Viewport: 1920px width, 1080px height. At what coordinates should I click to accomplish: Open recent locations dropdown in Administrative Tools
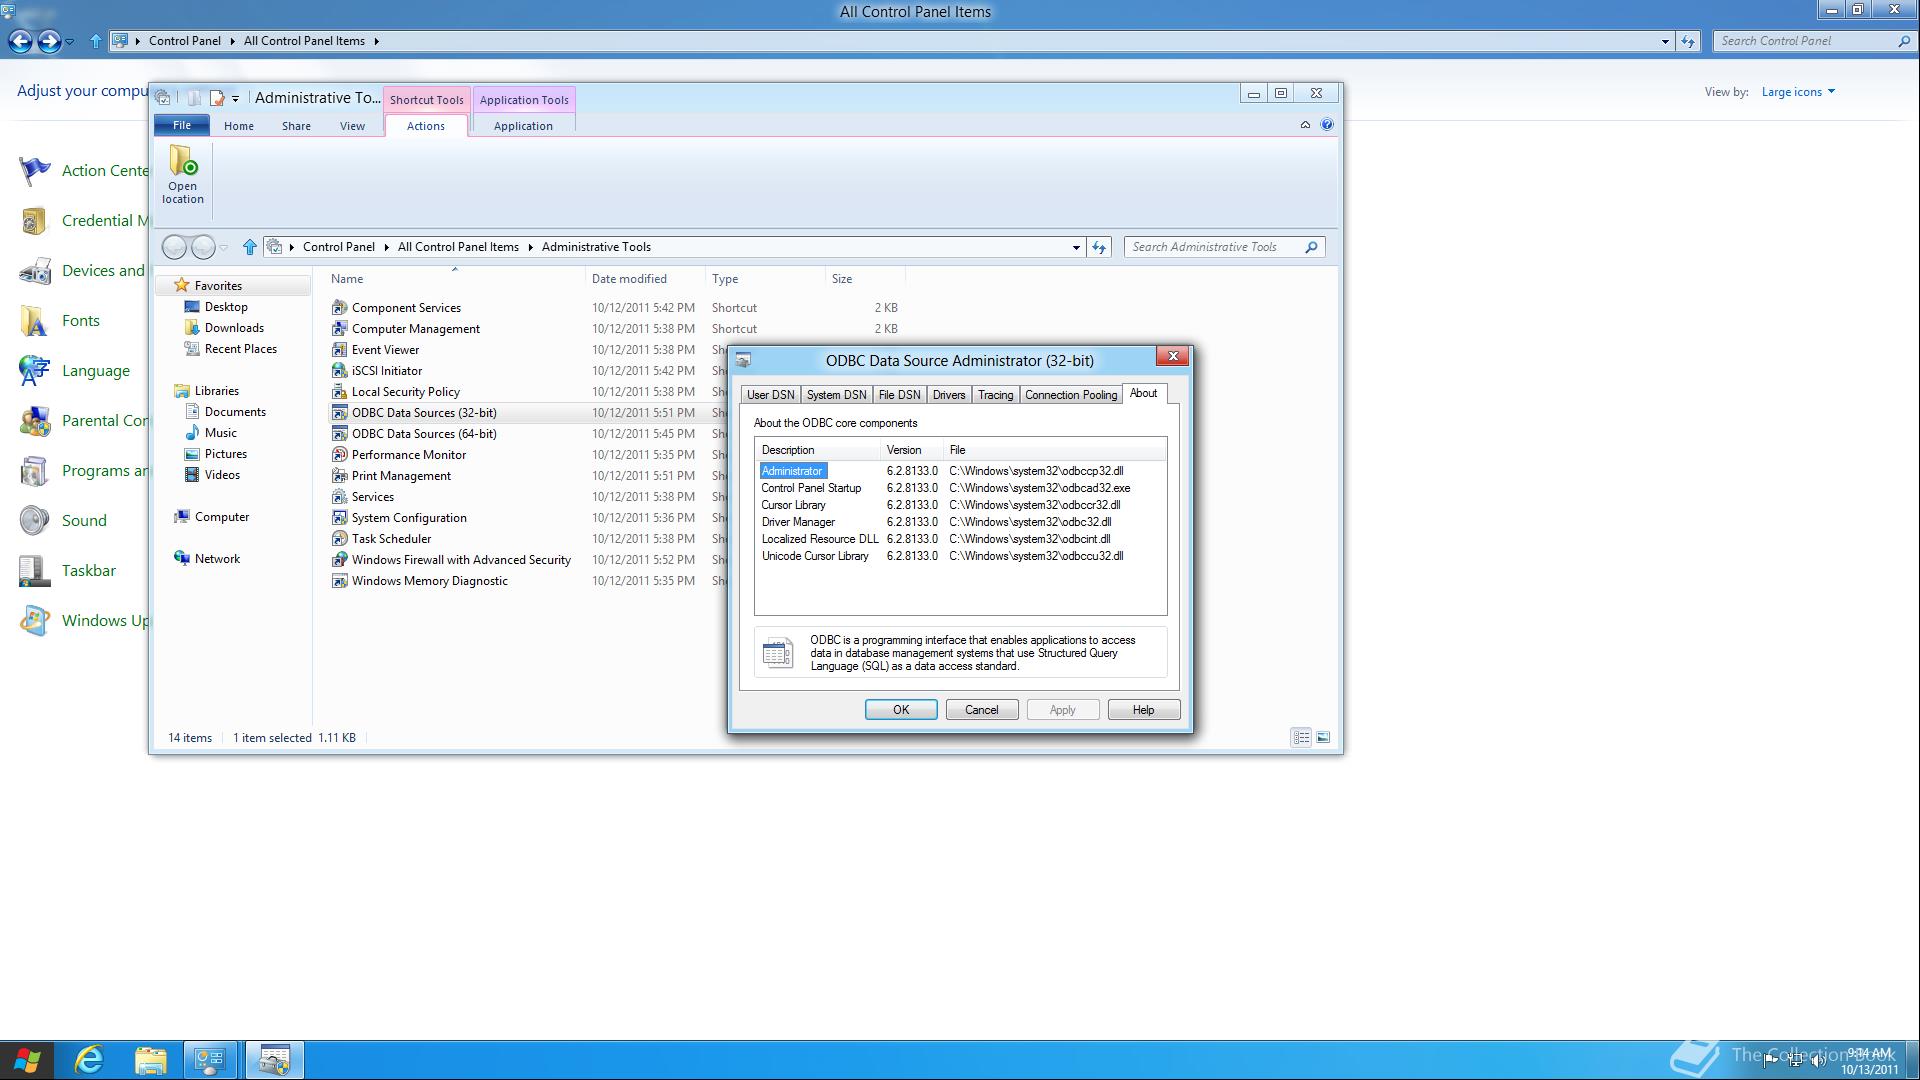pyautogui.click(x=224, y=247)
